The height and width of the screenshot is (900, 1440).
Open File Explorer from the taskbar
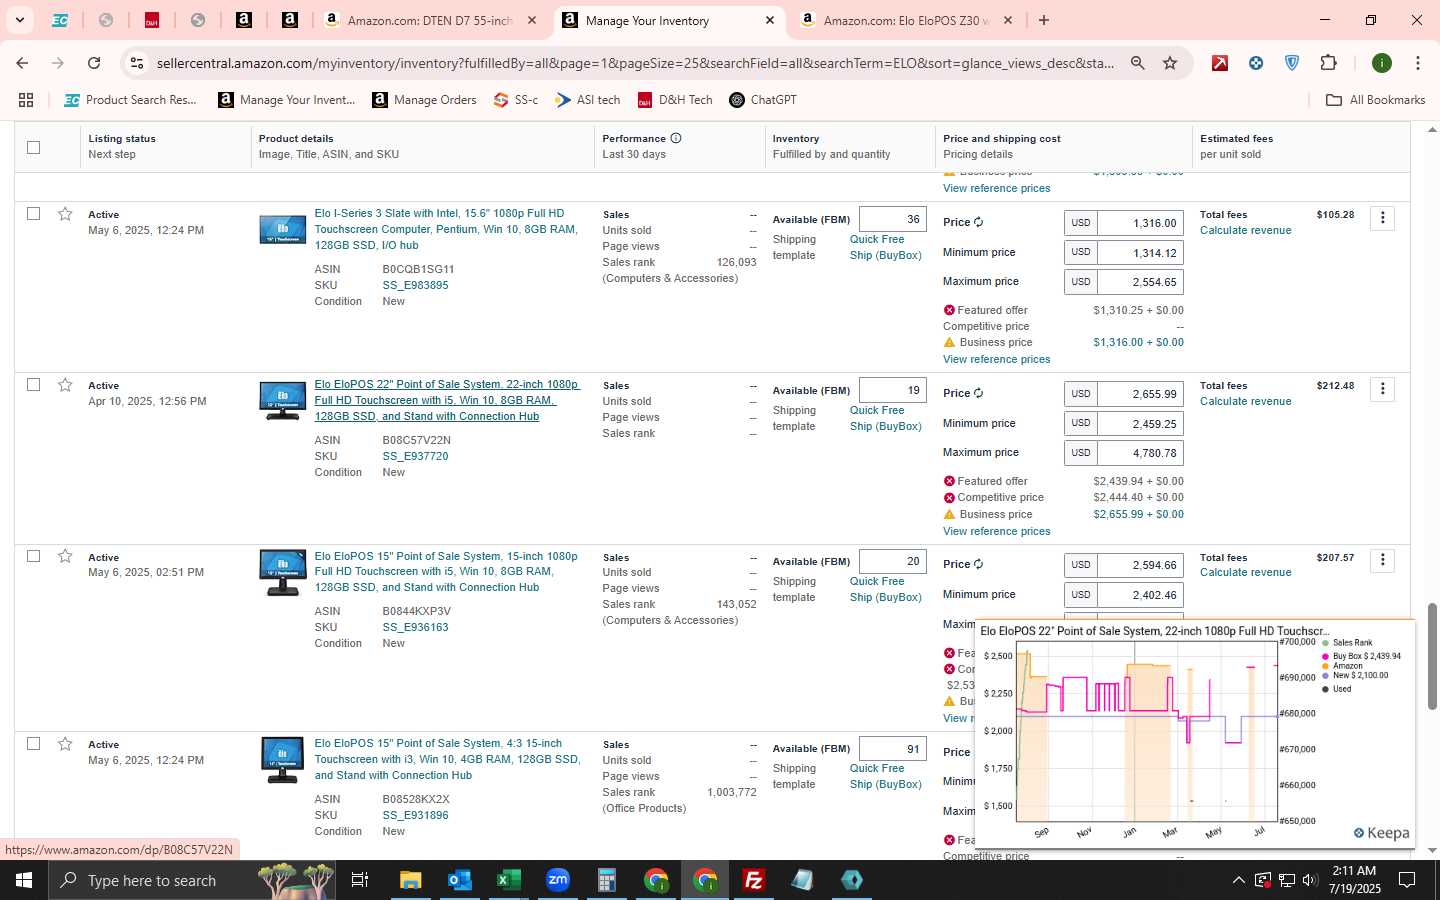pos(410,880)
